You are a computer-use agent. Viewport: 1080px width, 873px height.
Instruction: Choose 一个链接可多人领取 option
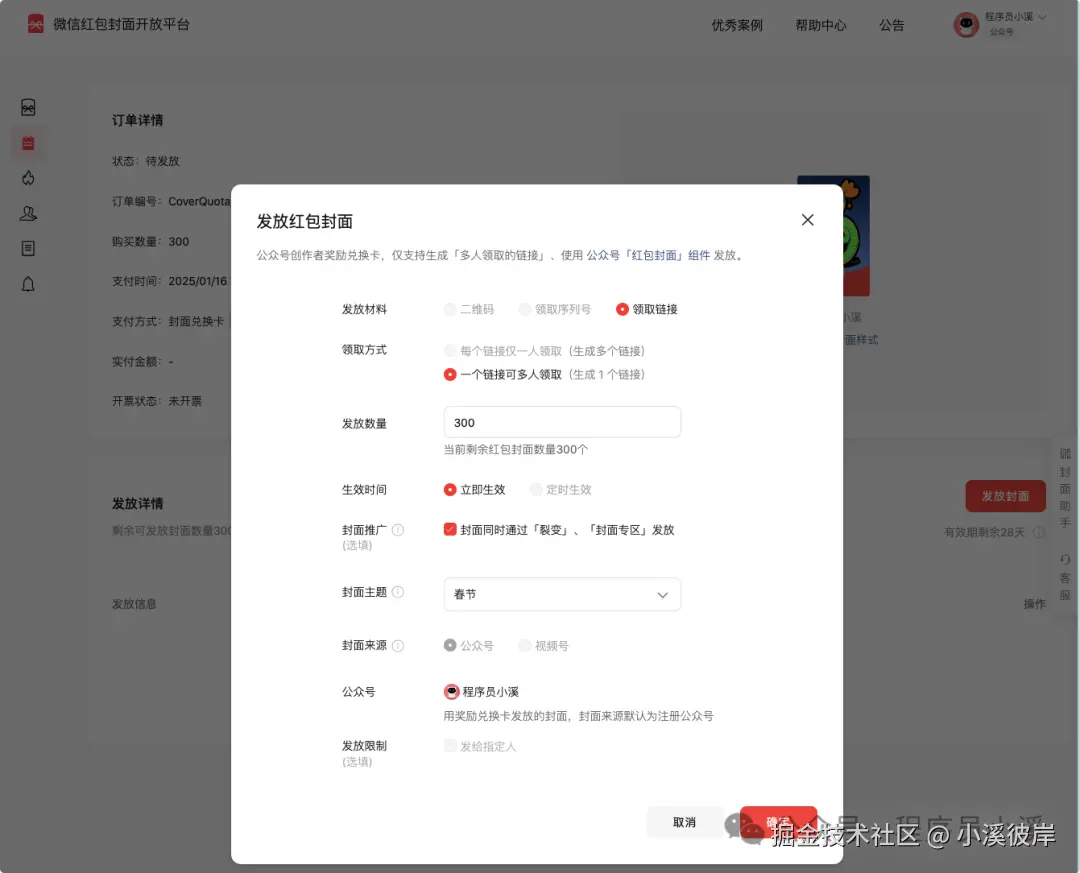coord(451,376)
